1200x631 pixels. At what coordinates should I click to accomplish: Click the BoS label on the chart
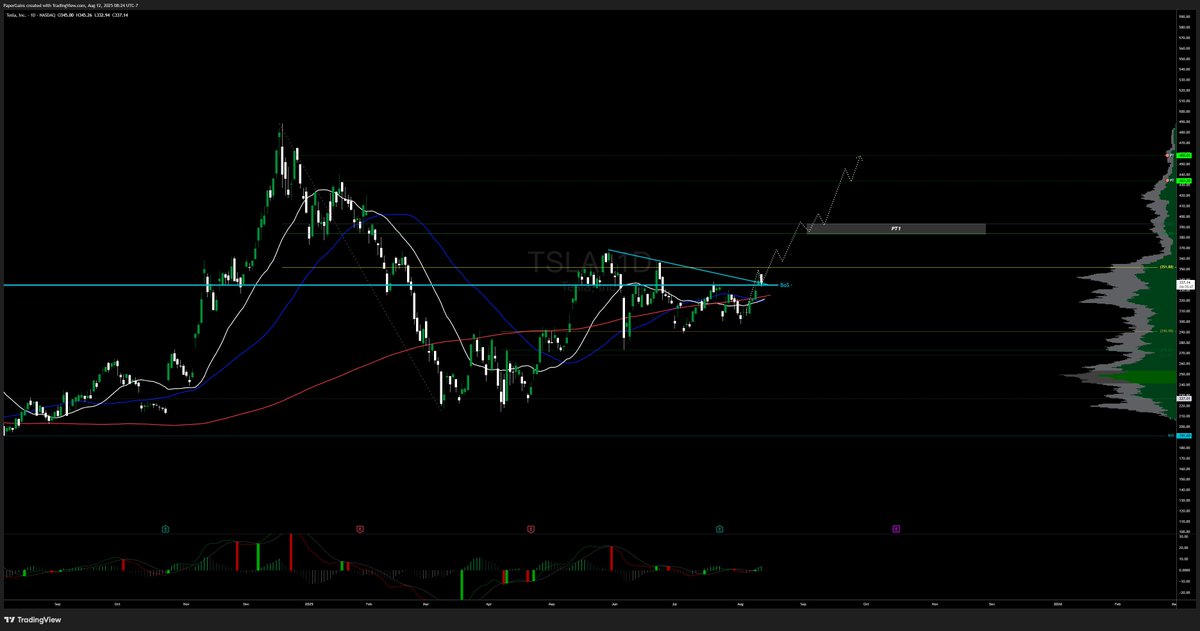coord(785,285)
